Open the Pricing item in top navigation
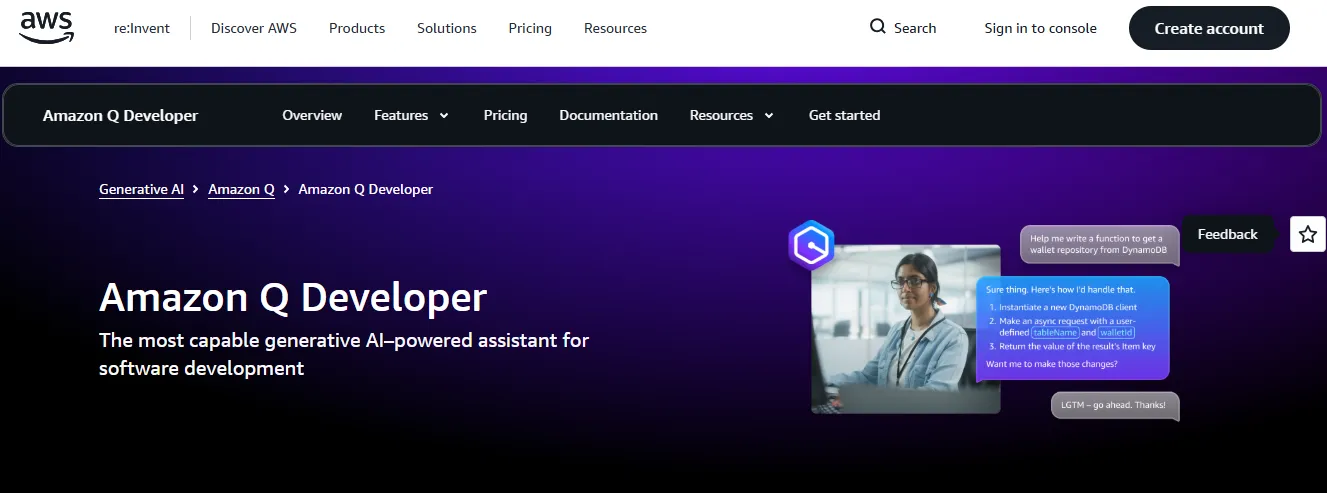The height and width of the screenshot is (493, 1327). tap(530, 28)
